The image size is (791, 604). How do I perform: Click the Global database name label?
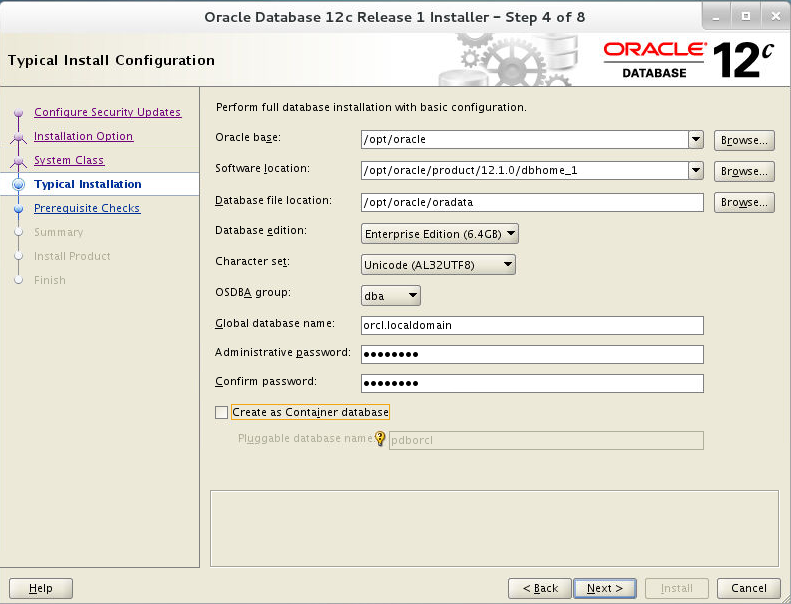(x=275, y=323)
